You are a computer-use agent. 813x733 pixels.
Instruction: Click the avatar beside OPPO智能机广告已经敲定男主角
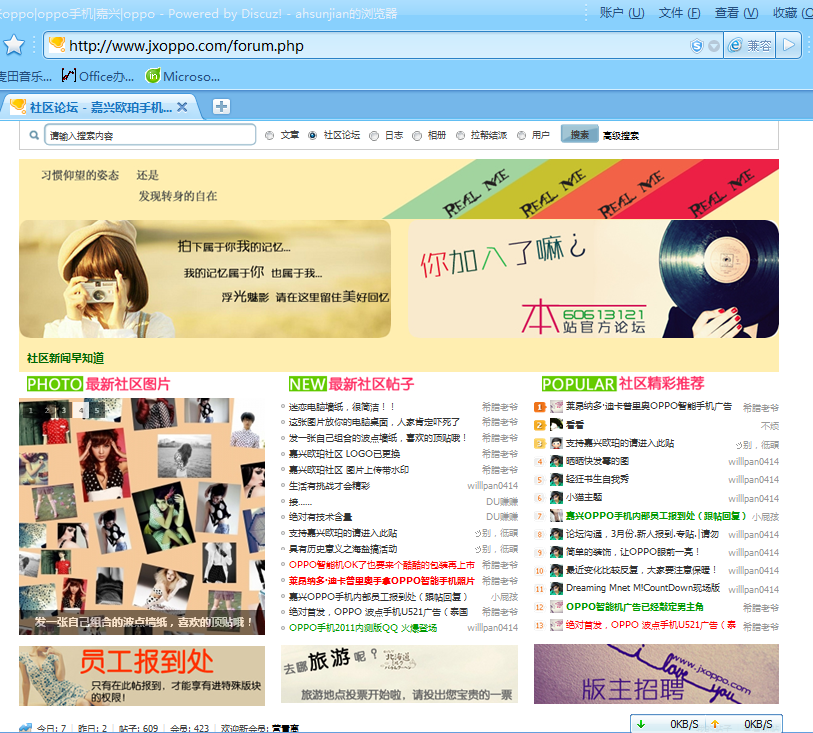click(x=556, y=607)
